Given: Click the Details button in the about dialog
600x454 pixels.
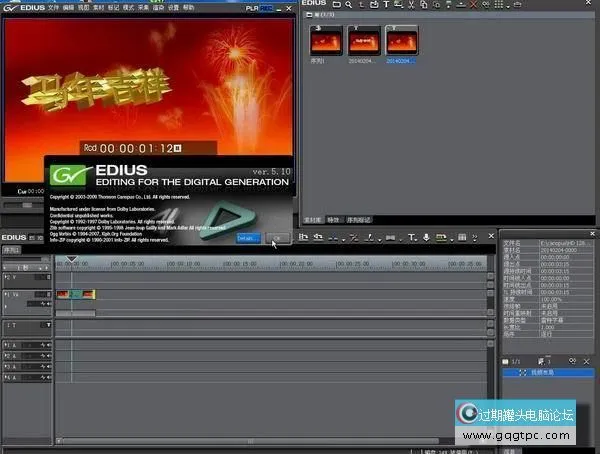Looking at the screenshot, I should coord(248,238).
